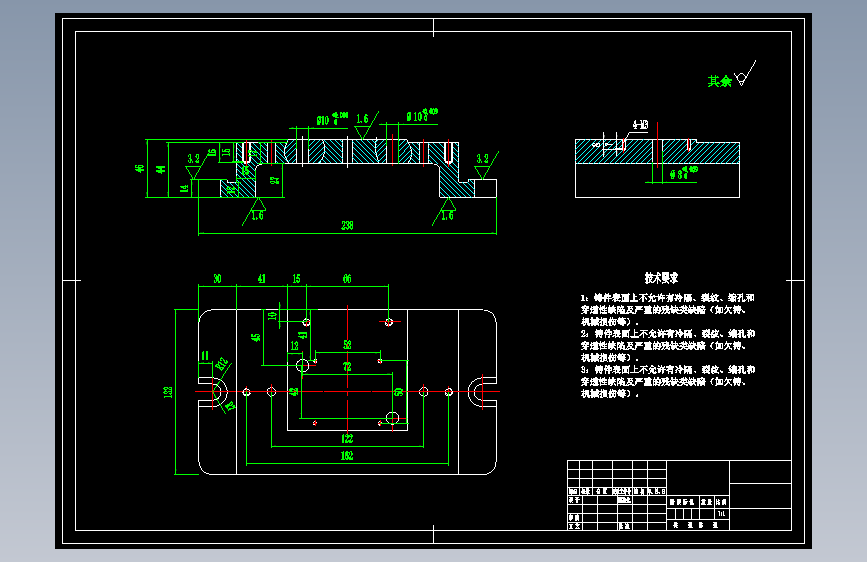This screenshot has width=867, height=562.
Task: Select technical requirement item 1 text
Action: pos(667,310)
